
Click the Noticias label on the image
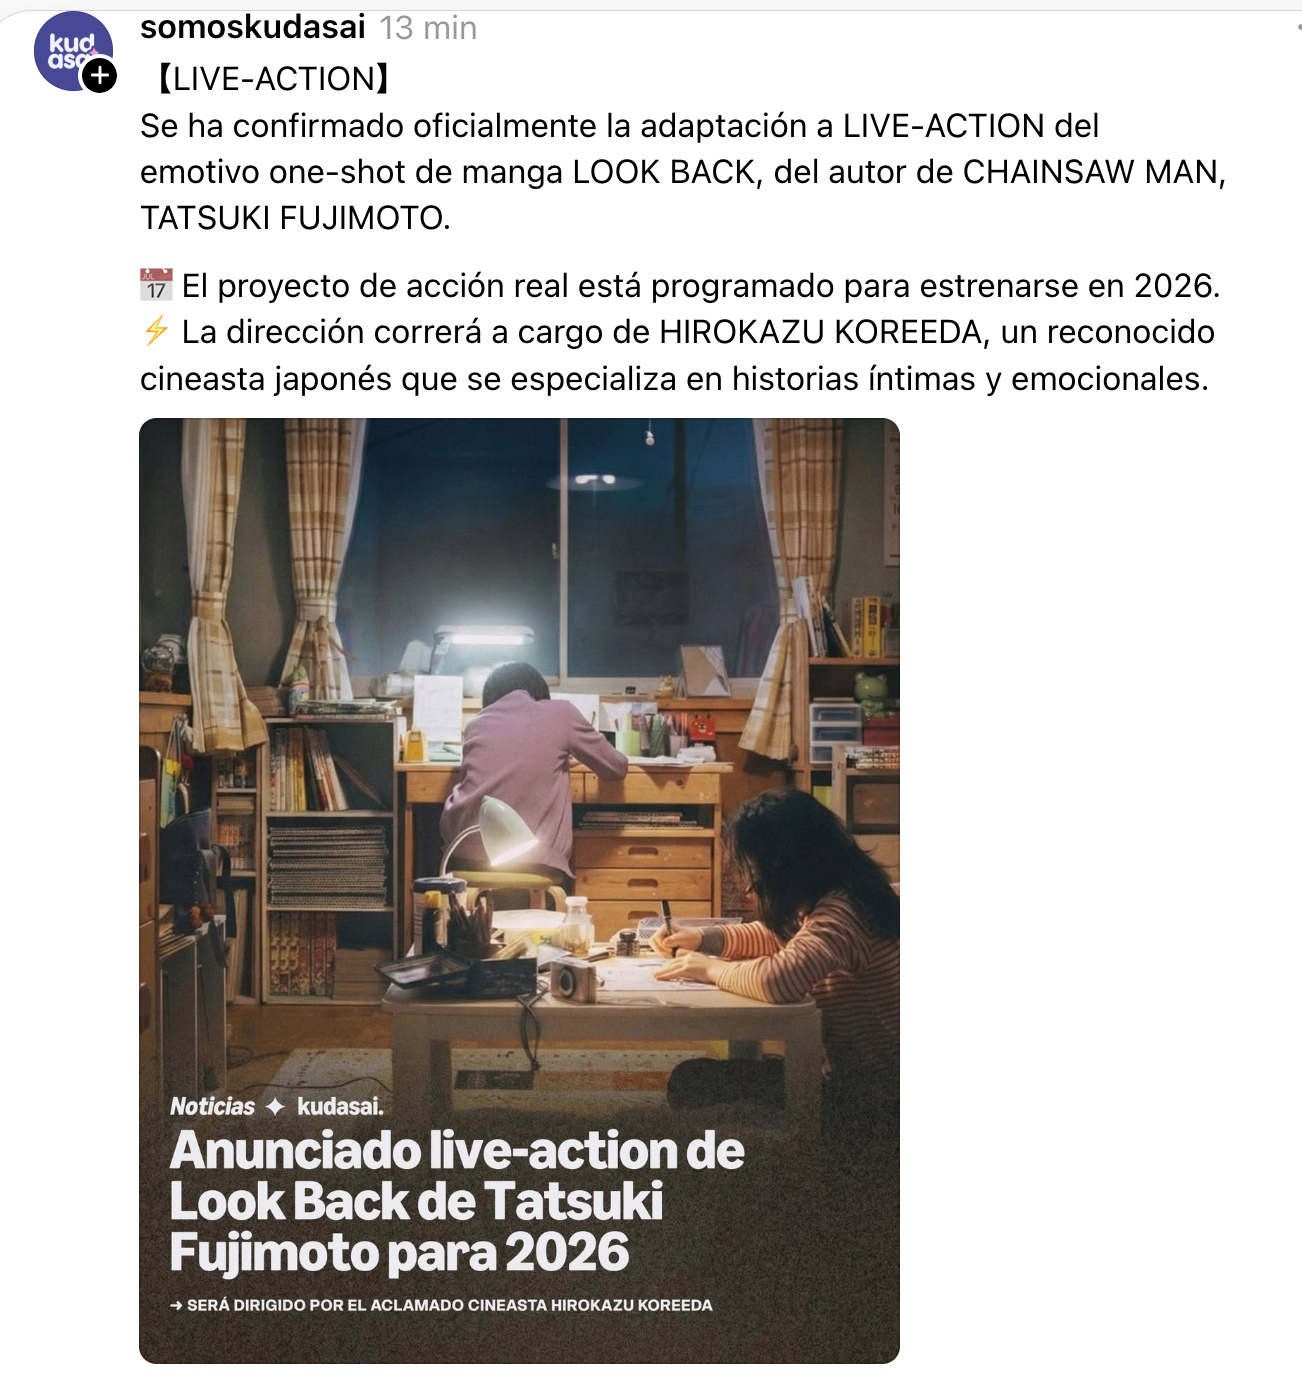click(212, 1106)
